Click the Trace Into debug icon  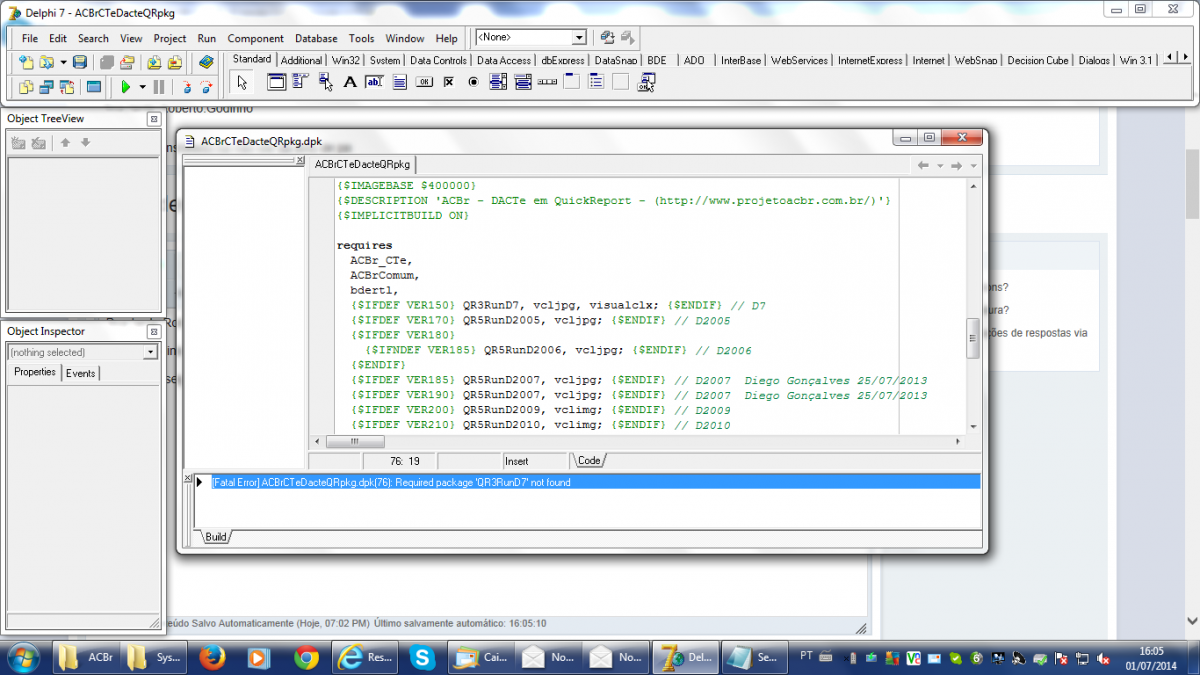[186, 87]
